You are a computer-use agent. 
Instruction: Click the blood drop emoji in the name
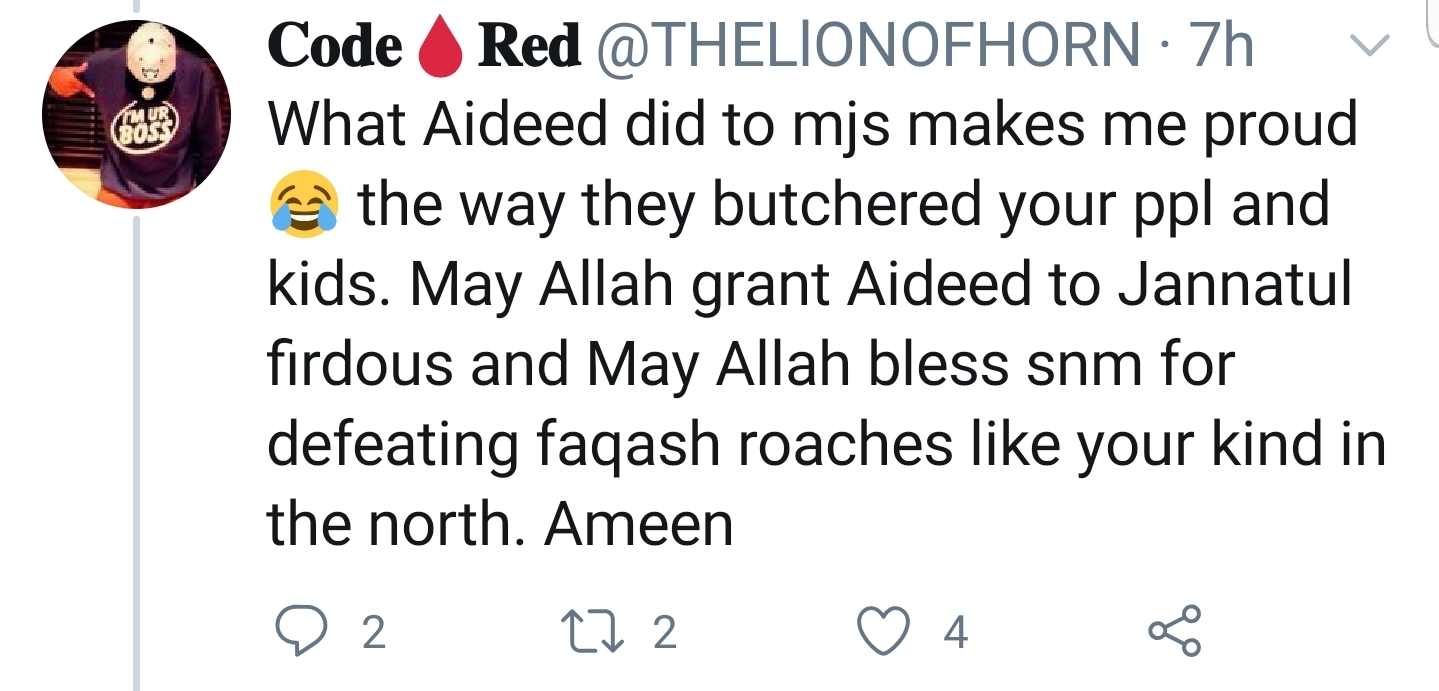pos(441,49)
